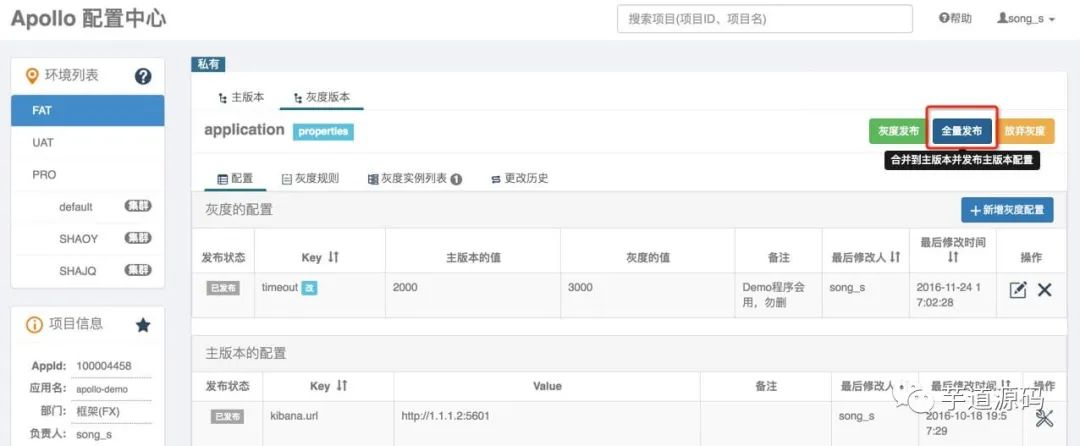1080x446 pixels.
Task: Open the song_s user dropdown
Action: coord(1026,19)
